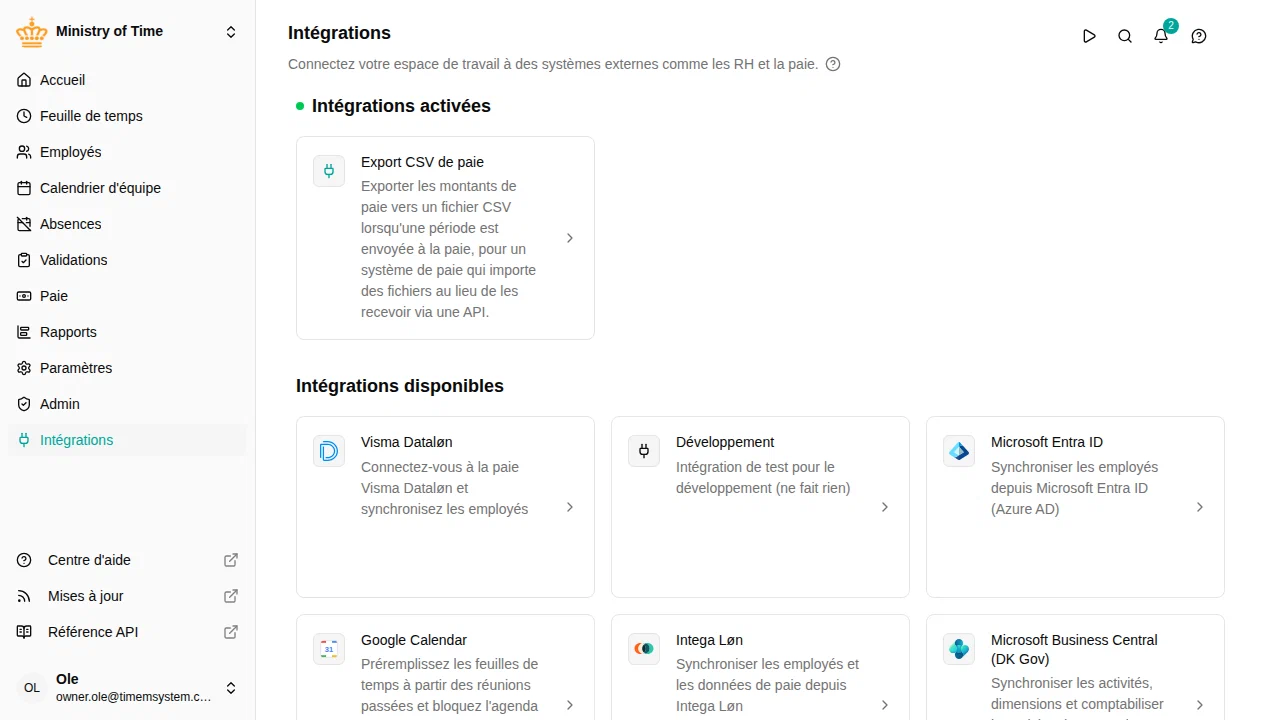
Task: Open Paie in sidebar
Action: click(x=127, y=296)
